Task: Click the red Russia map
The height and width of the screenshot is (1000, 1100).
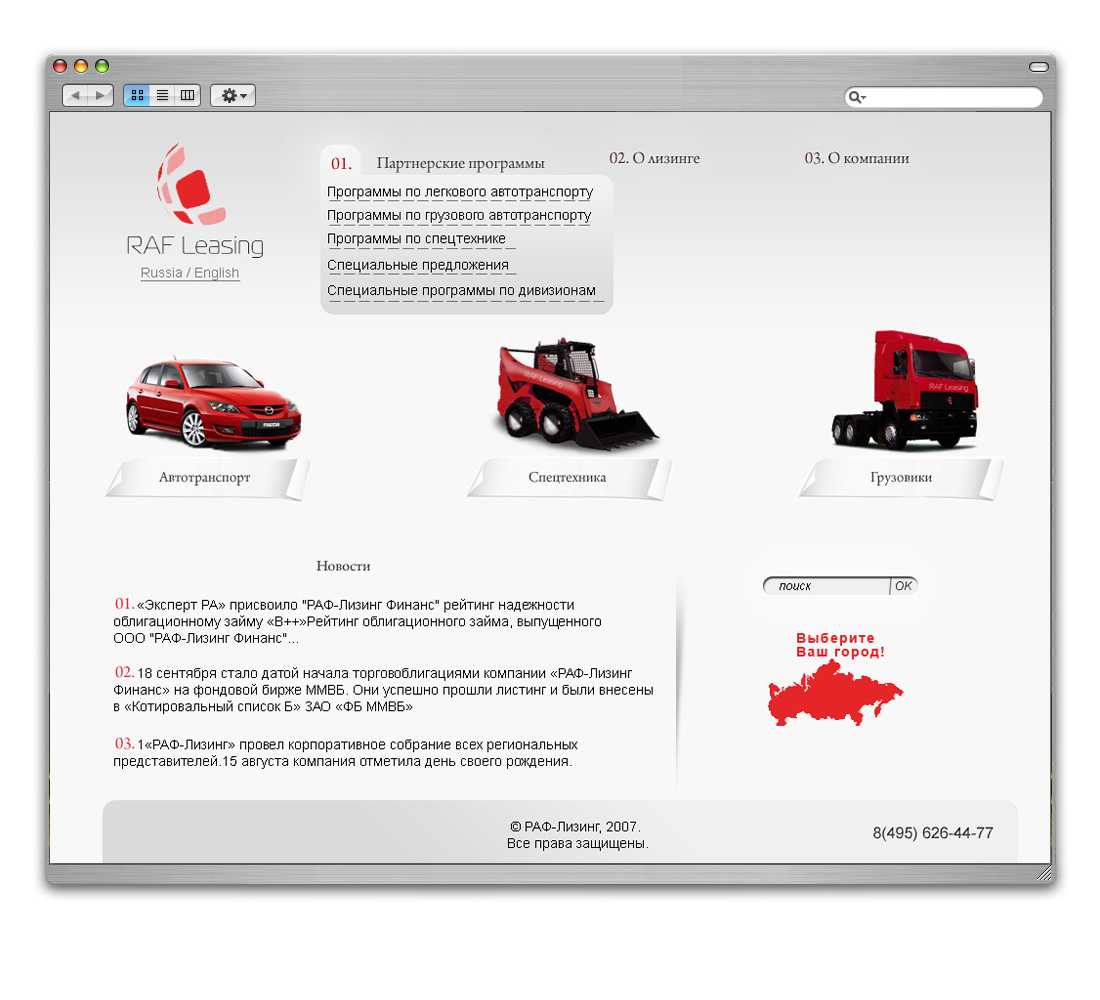Action: pos(835,693)
